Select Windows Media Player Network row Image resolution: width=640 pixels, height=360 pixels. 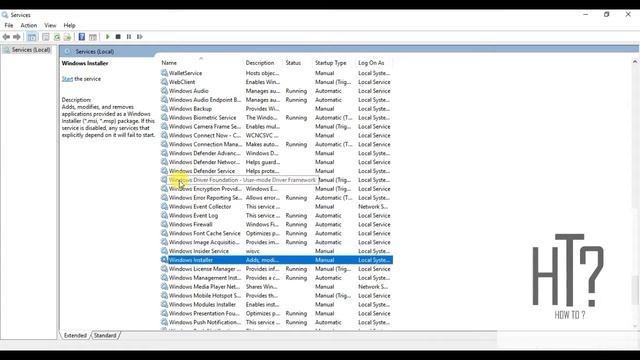(x=276, y=287)
